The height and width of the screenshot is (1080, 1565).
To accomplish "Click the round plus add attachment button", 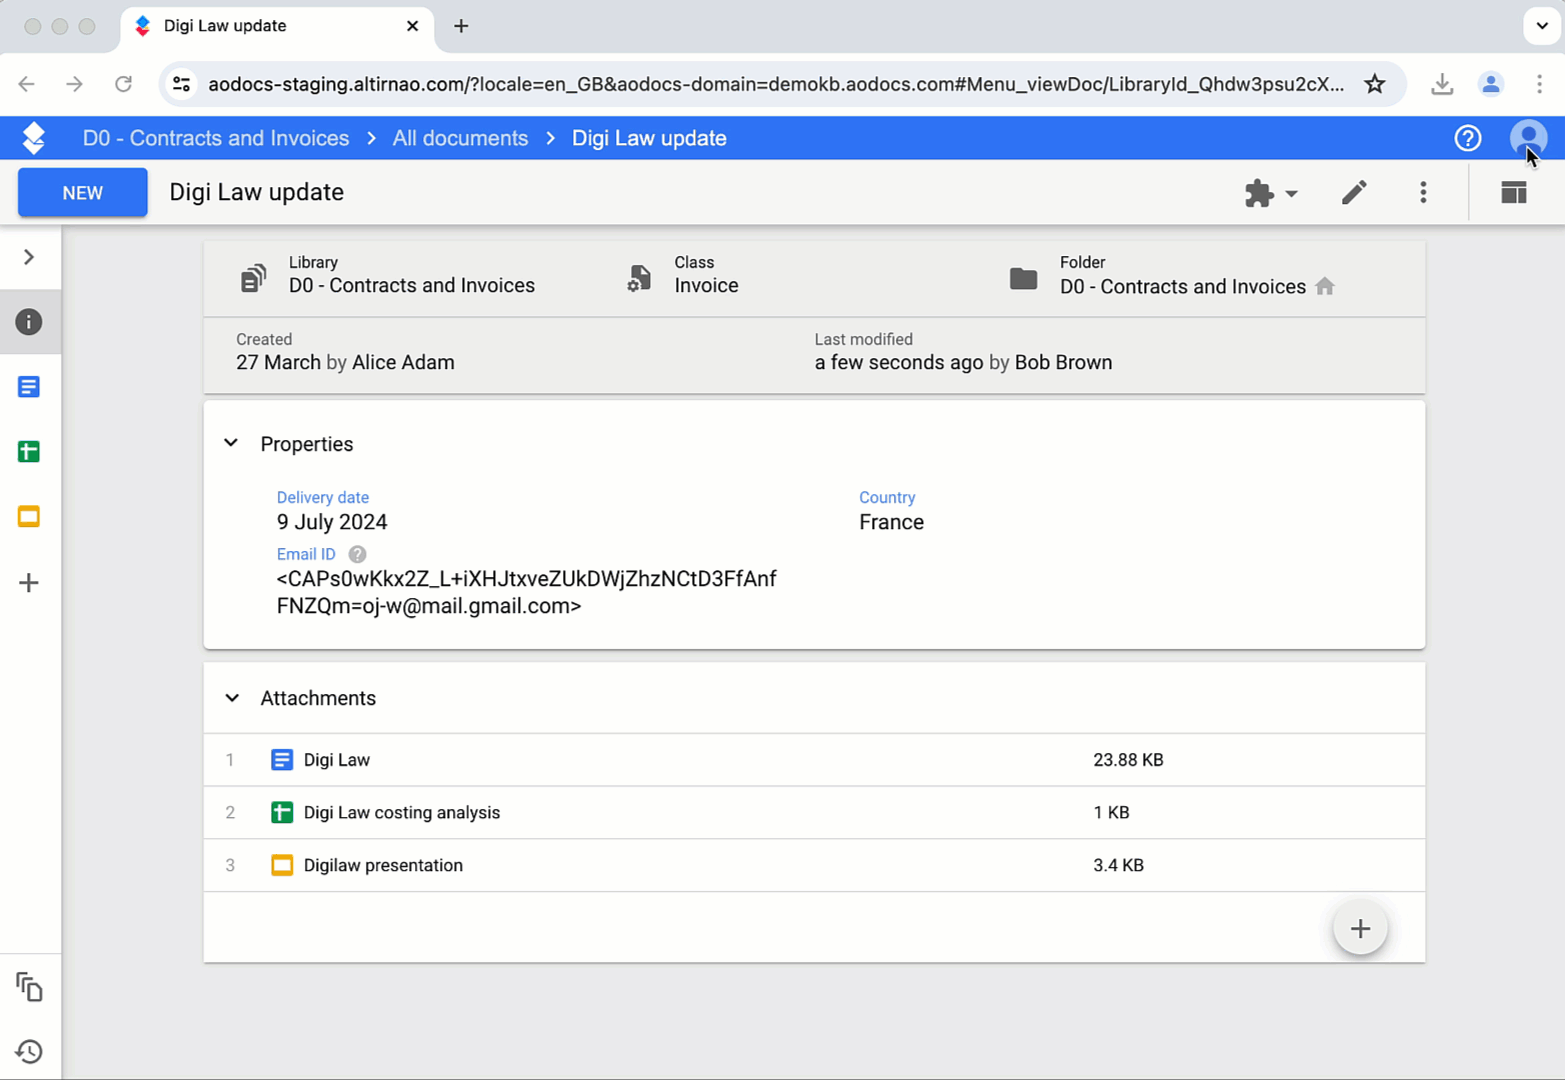I will pyautogui.click(x=1360, y=928).
